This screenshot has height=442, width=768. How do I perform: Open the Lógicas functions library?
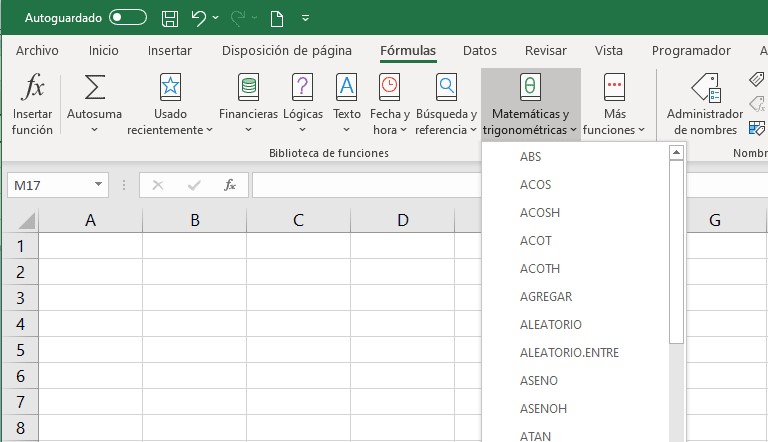(x=303, y=89)
